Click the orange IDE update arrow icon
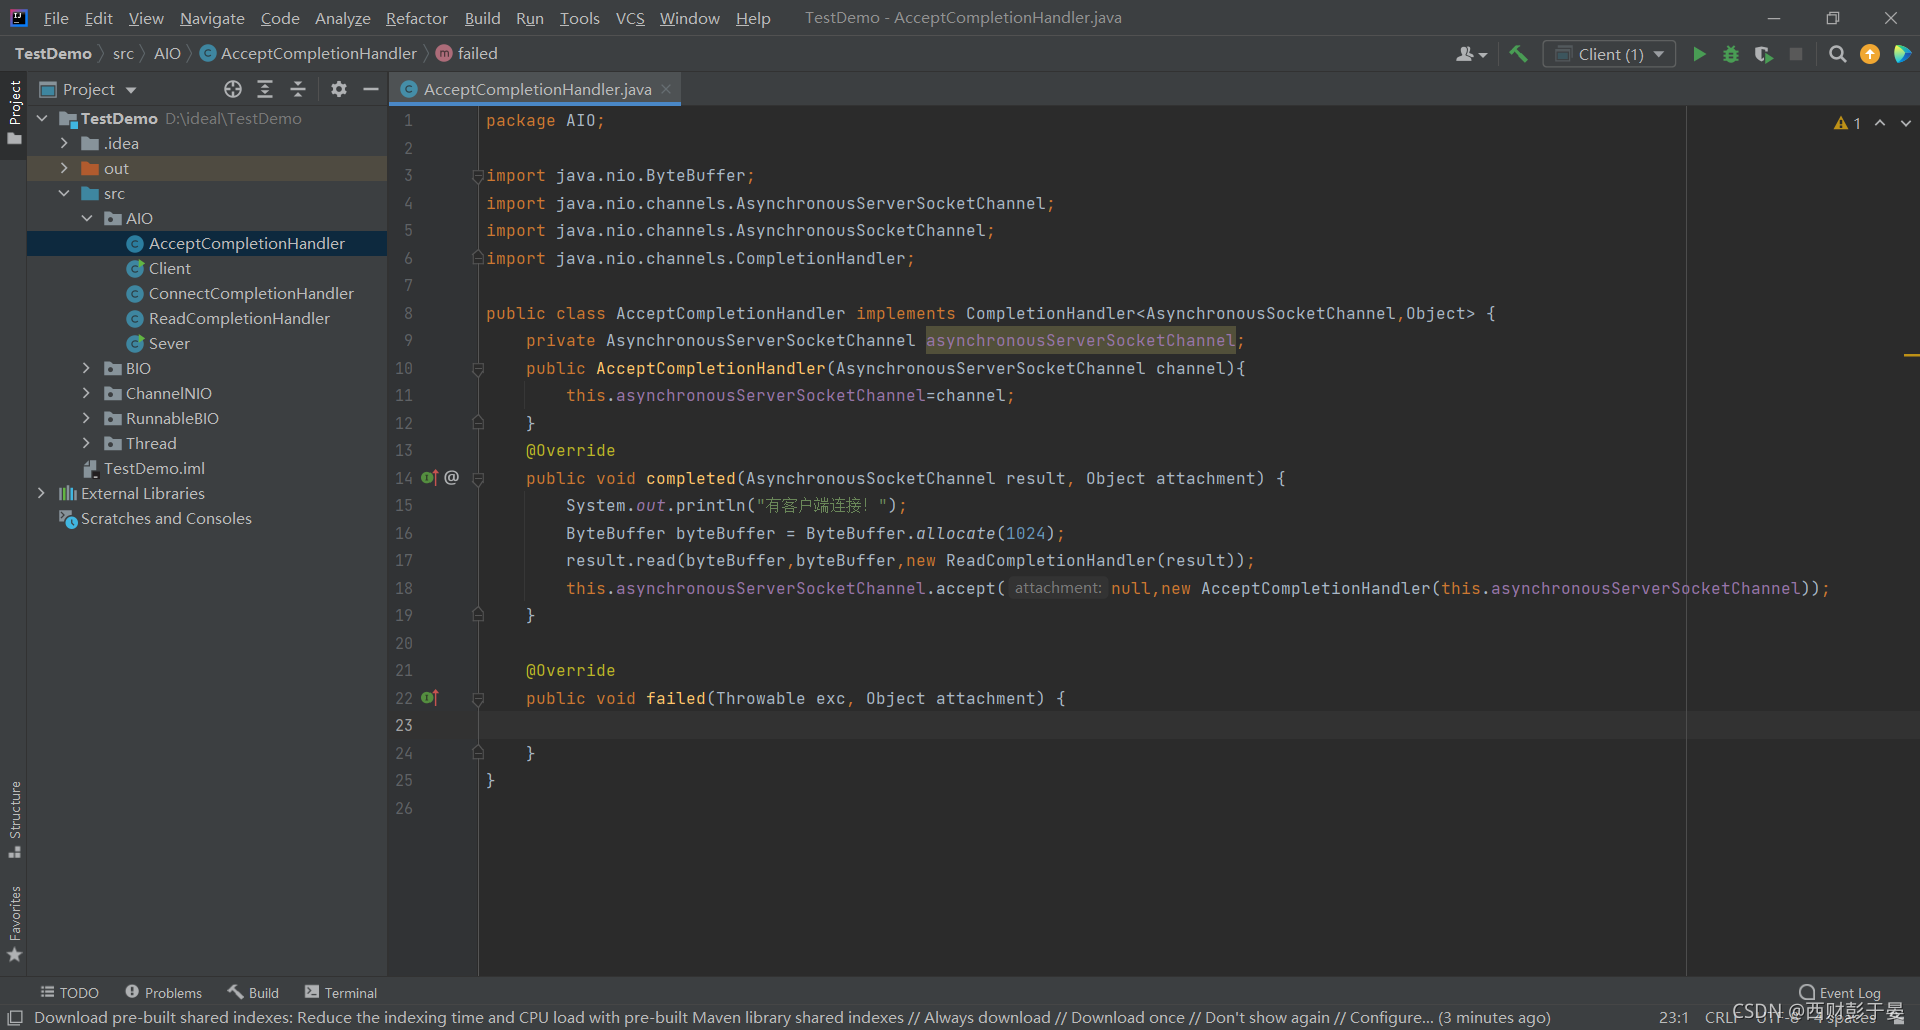Screen dimensions: 1920x1030 1870,54
